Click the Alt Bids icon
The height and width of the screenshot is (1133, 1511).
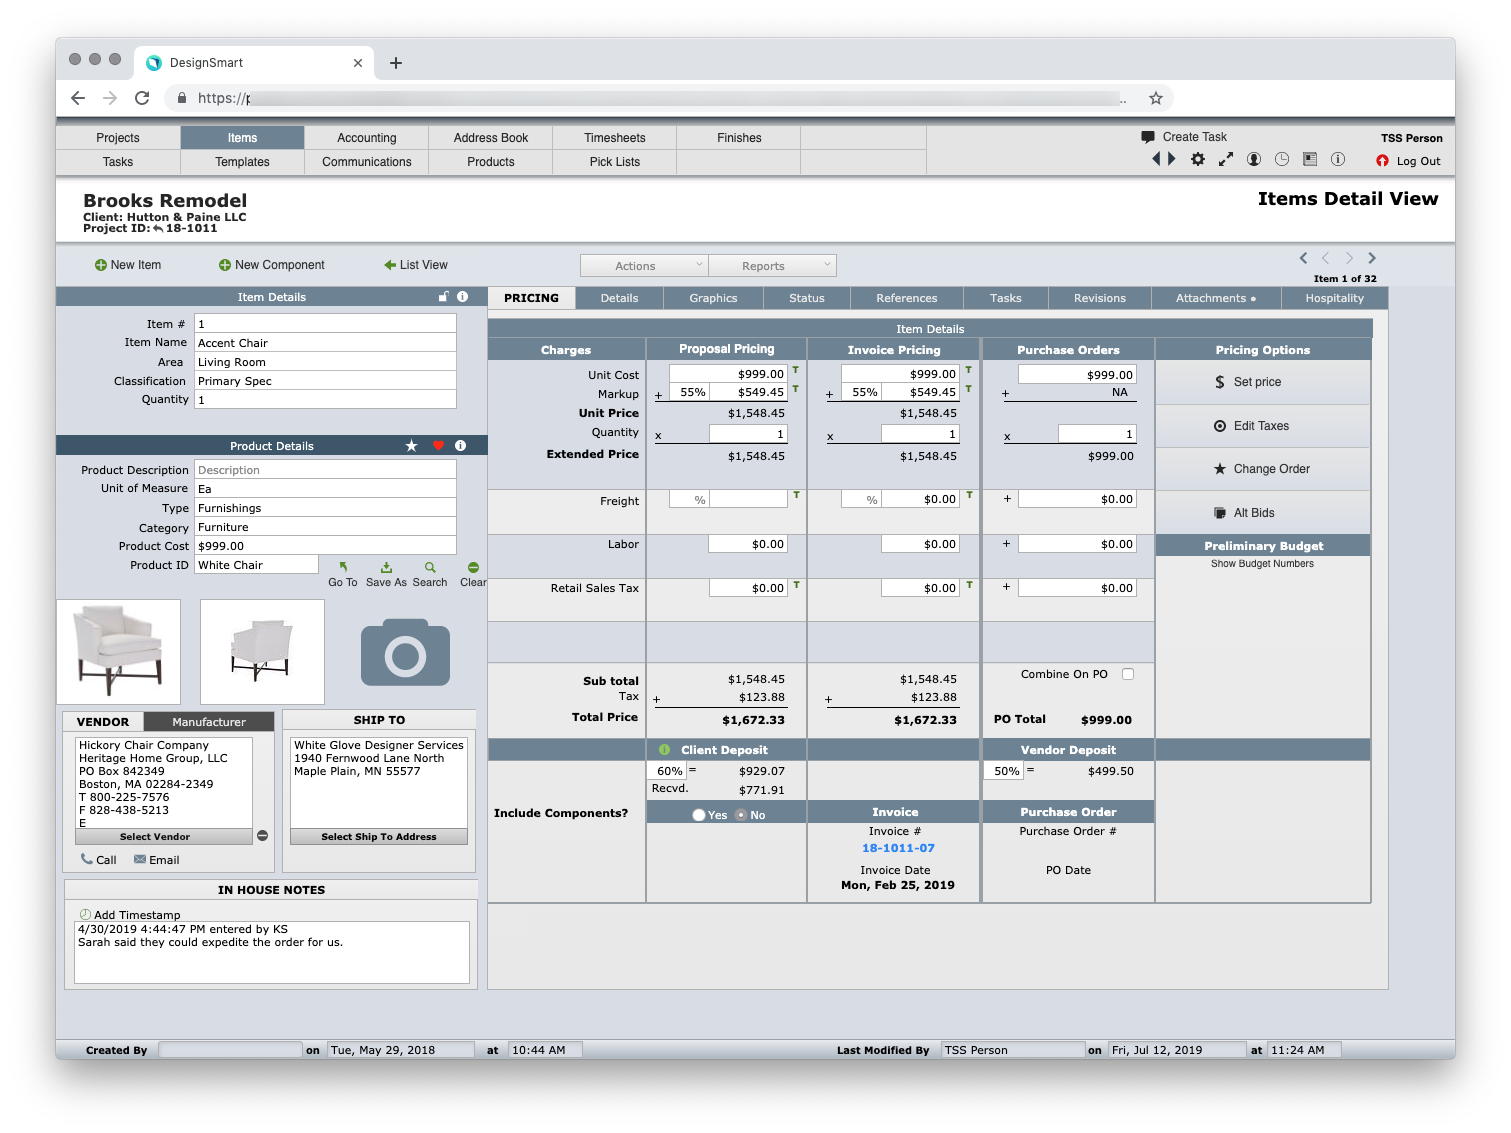coord(1220,513)
